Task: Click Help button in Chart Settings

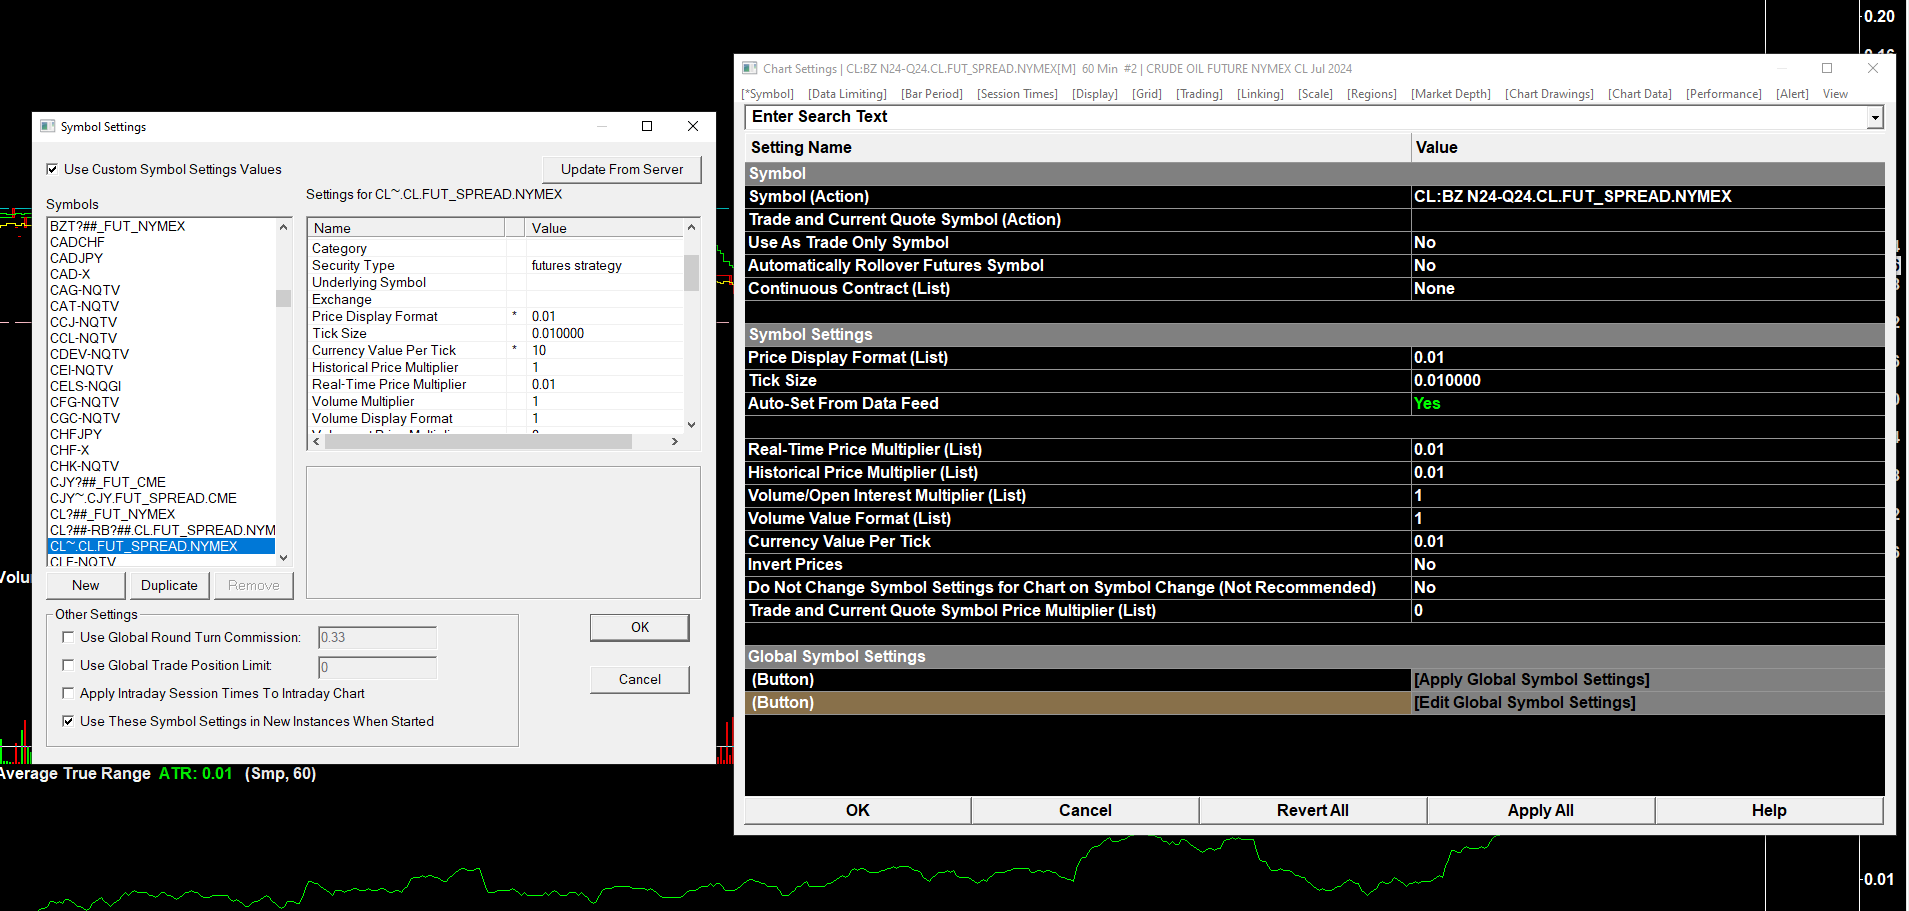Action: tap(1769, 810)
